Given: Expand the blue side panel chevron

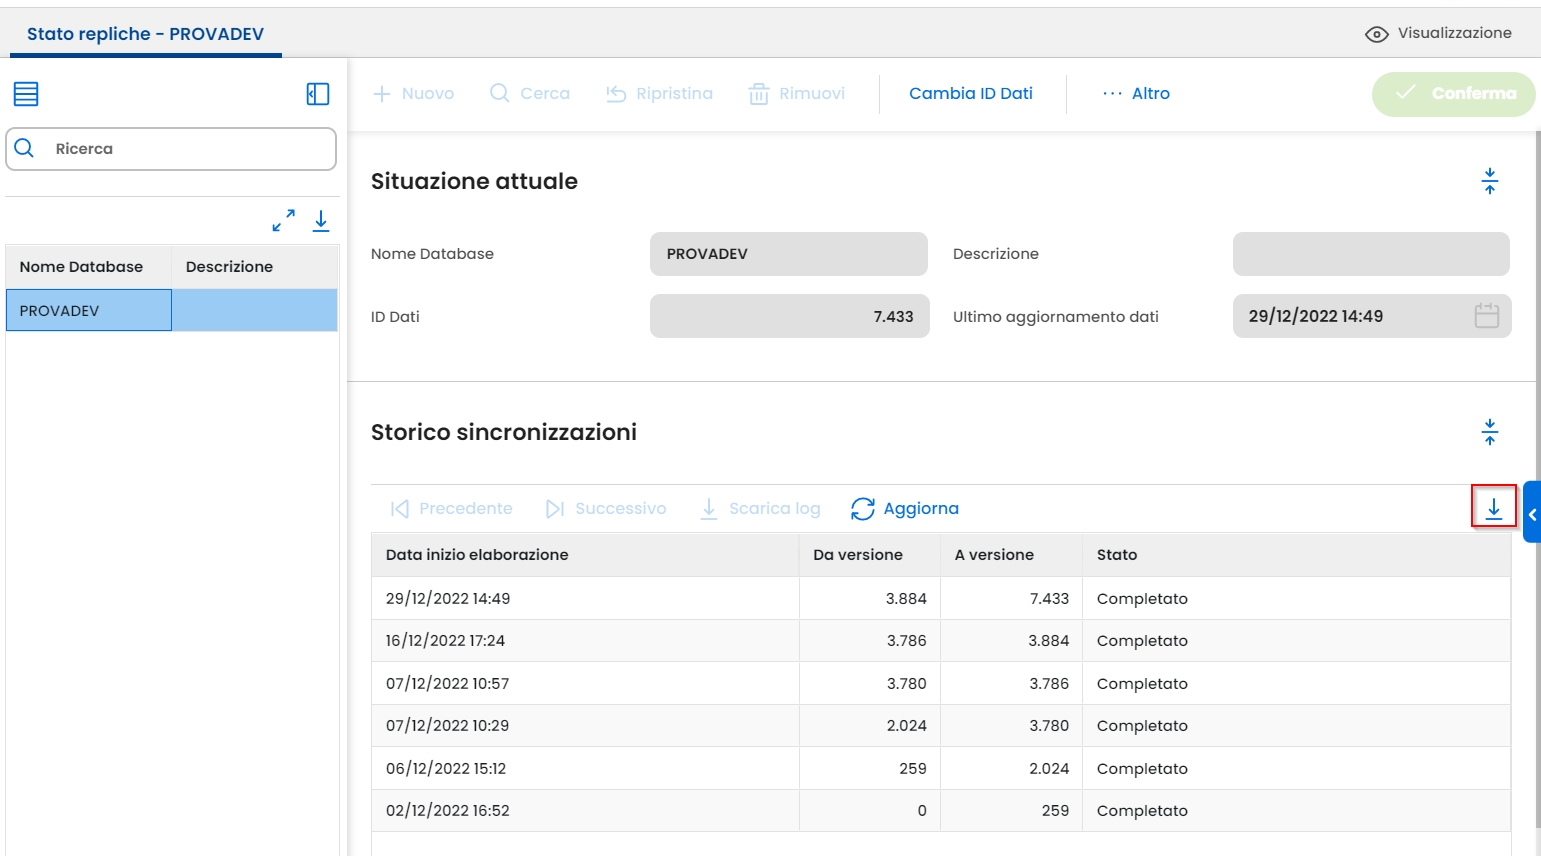Looking at the screenshot, I should pyautogui.click(x=1532, y=514).
